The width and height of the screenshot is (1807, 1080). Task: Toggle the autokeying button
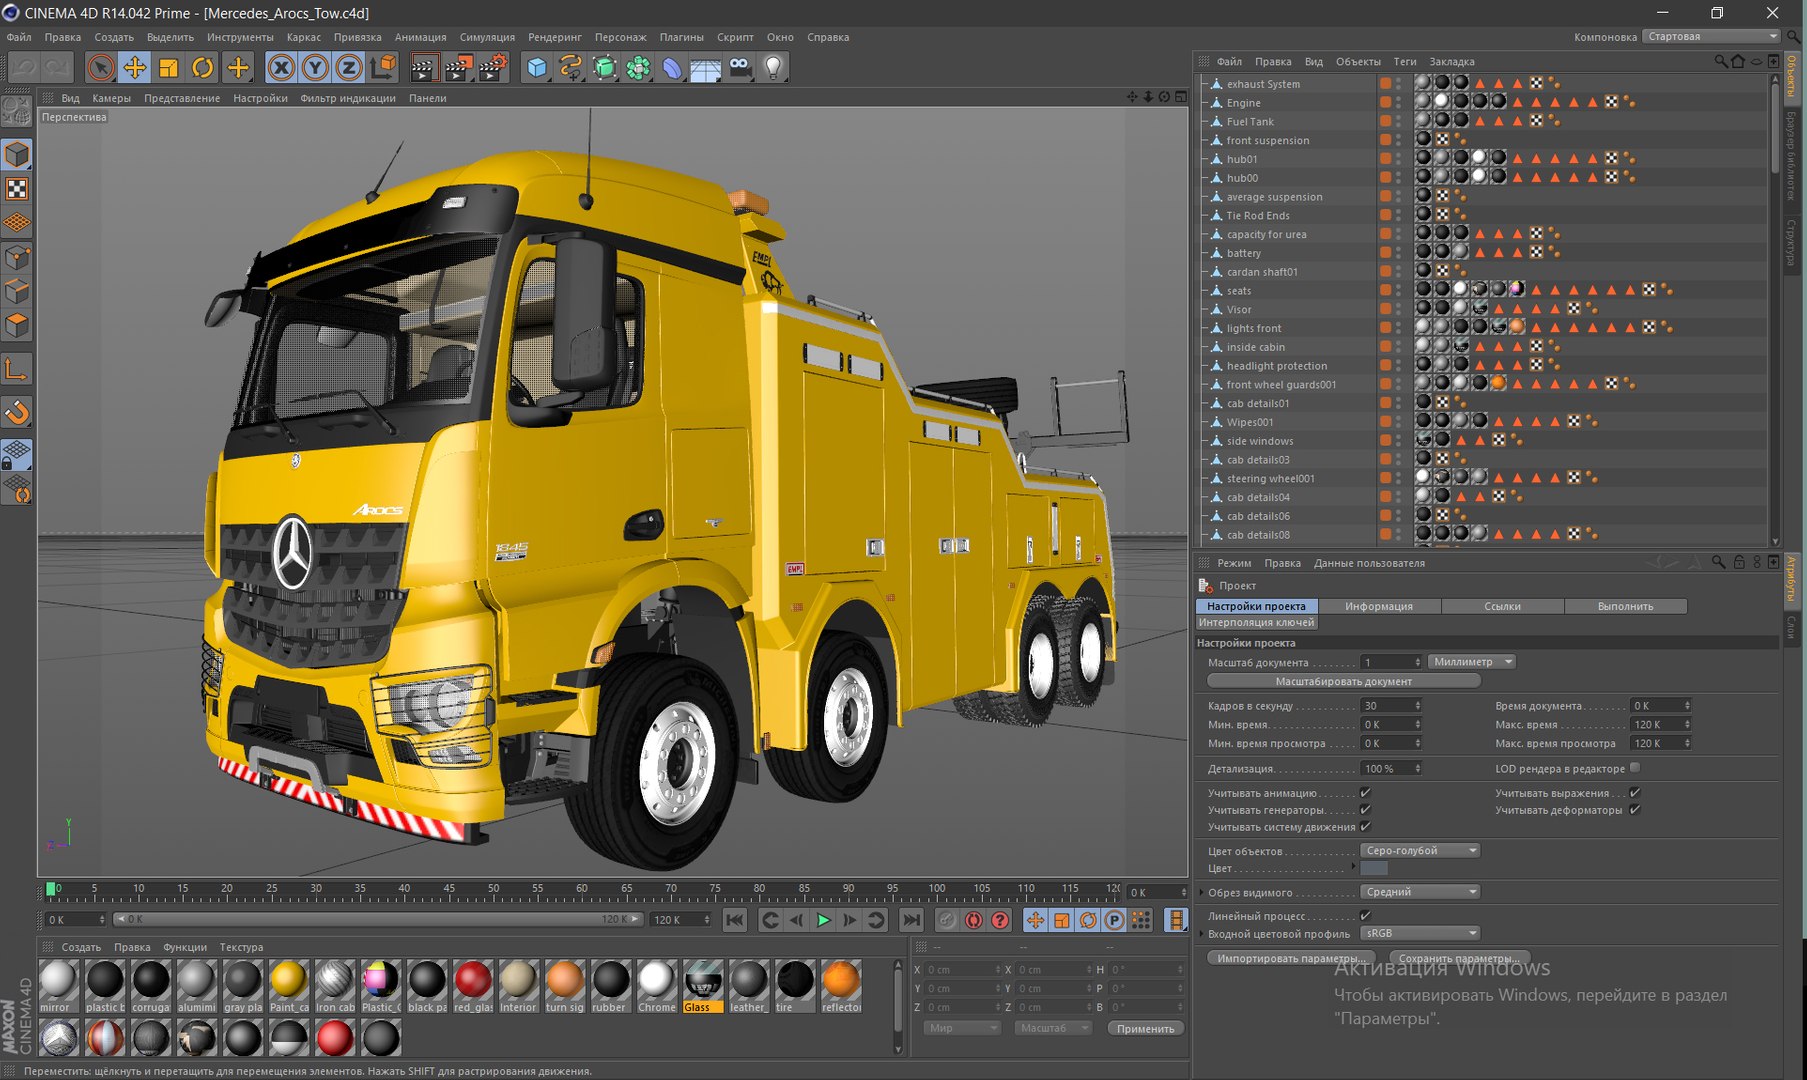pyautogui.click(x=973, y=920)
